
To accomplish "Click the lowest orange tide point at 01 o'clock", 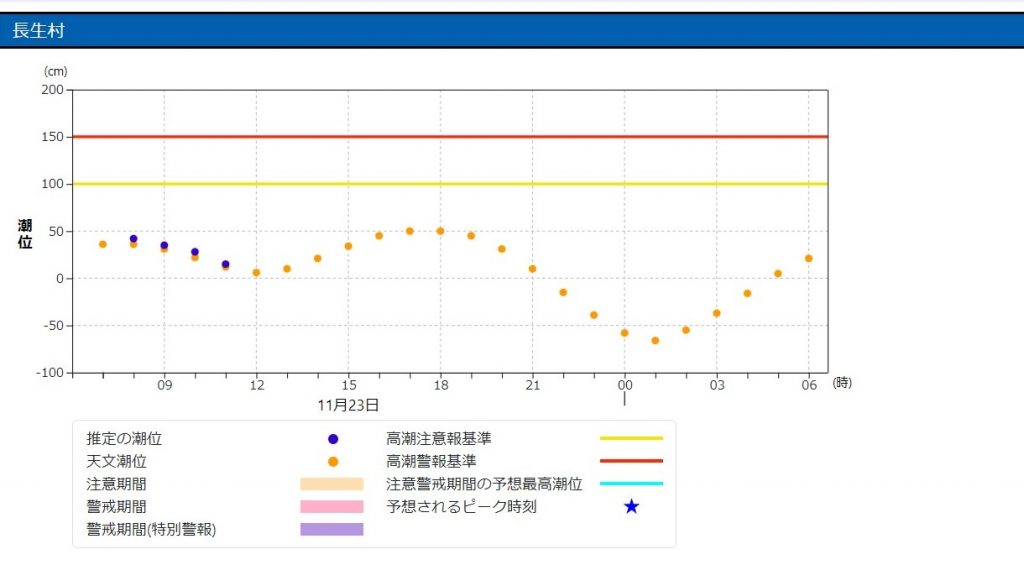I will (x=655, y=340).
